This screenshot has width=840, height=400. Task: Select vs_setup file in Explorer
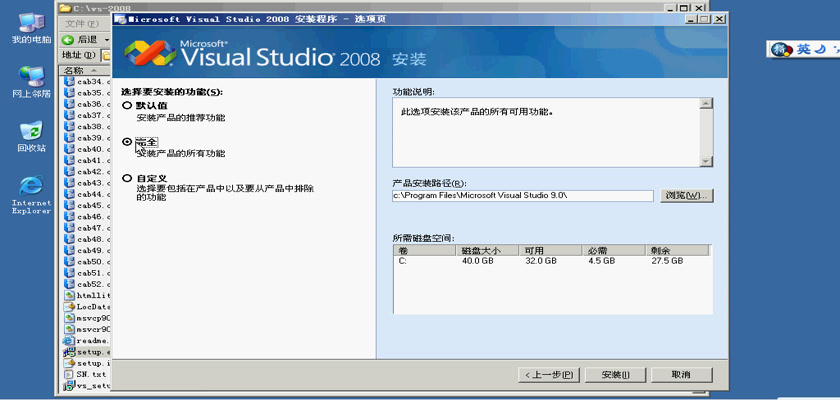[x=87, y=386]
